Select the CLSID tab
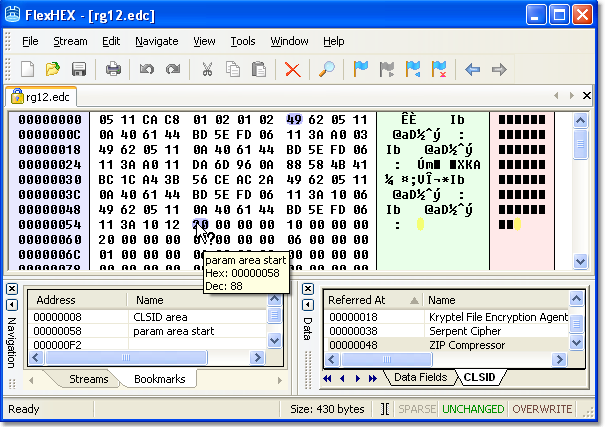Image resolution: width=605 pixels, height=430 pixels. [479, 377]
